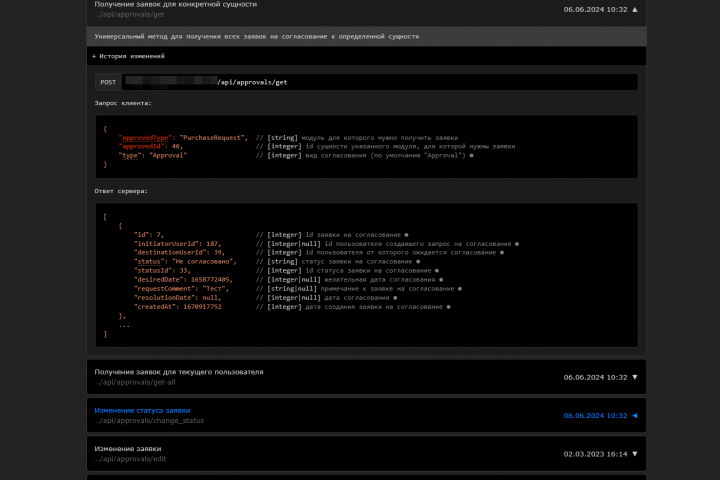The width and height of the screenshot is (720, 480).
Task: Click the "statusId" key in response
Action: 153,271
